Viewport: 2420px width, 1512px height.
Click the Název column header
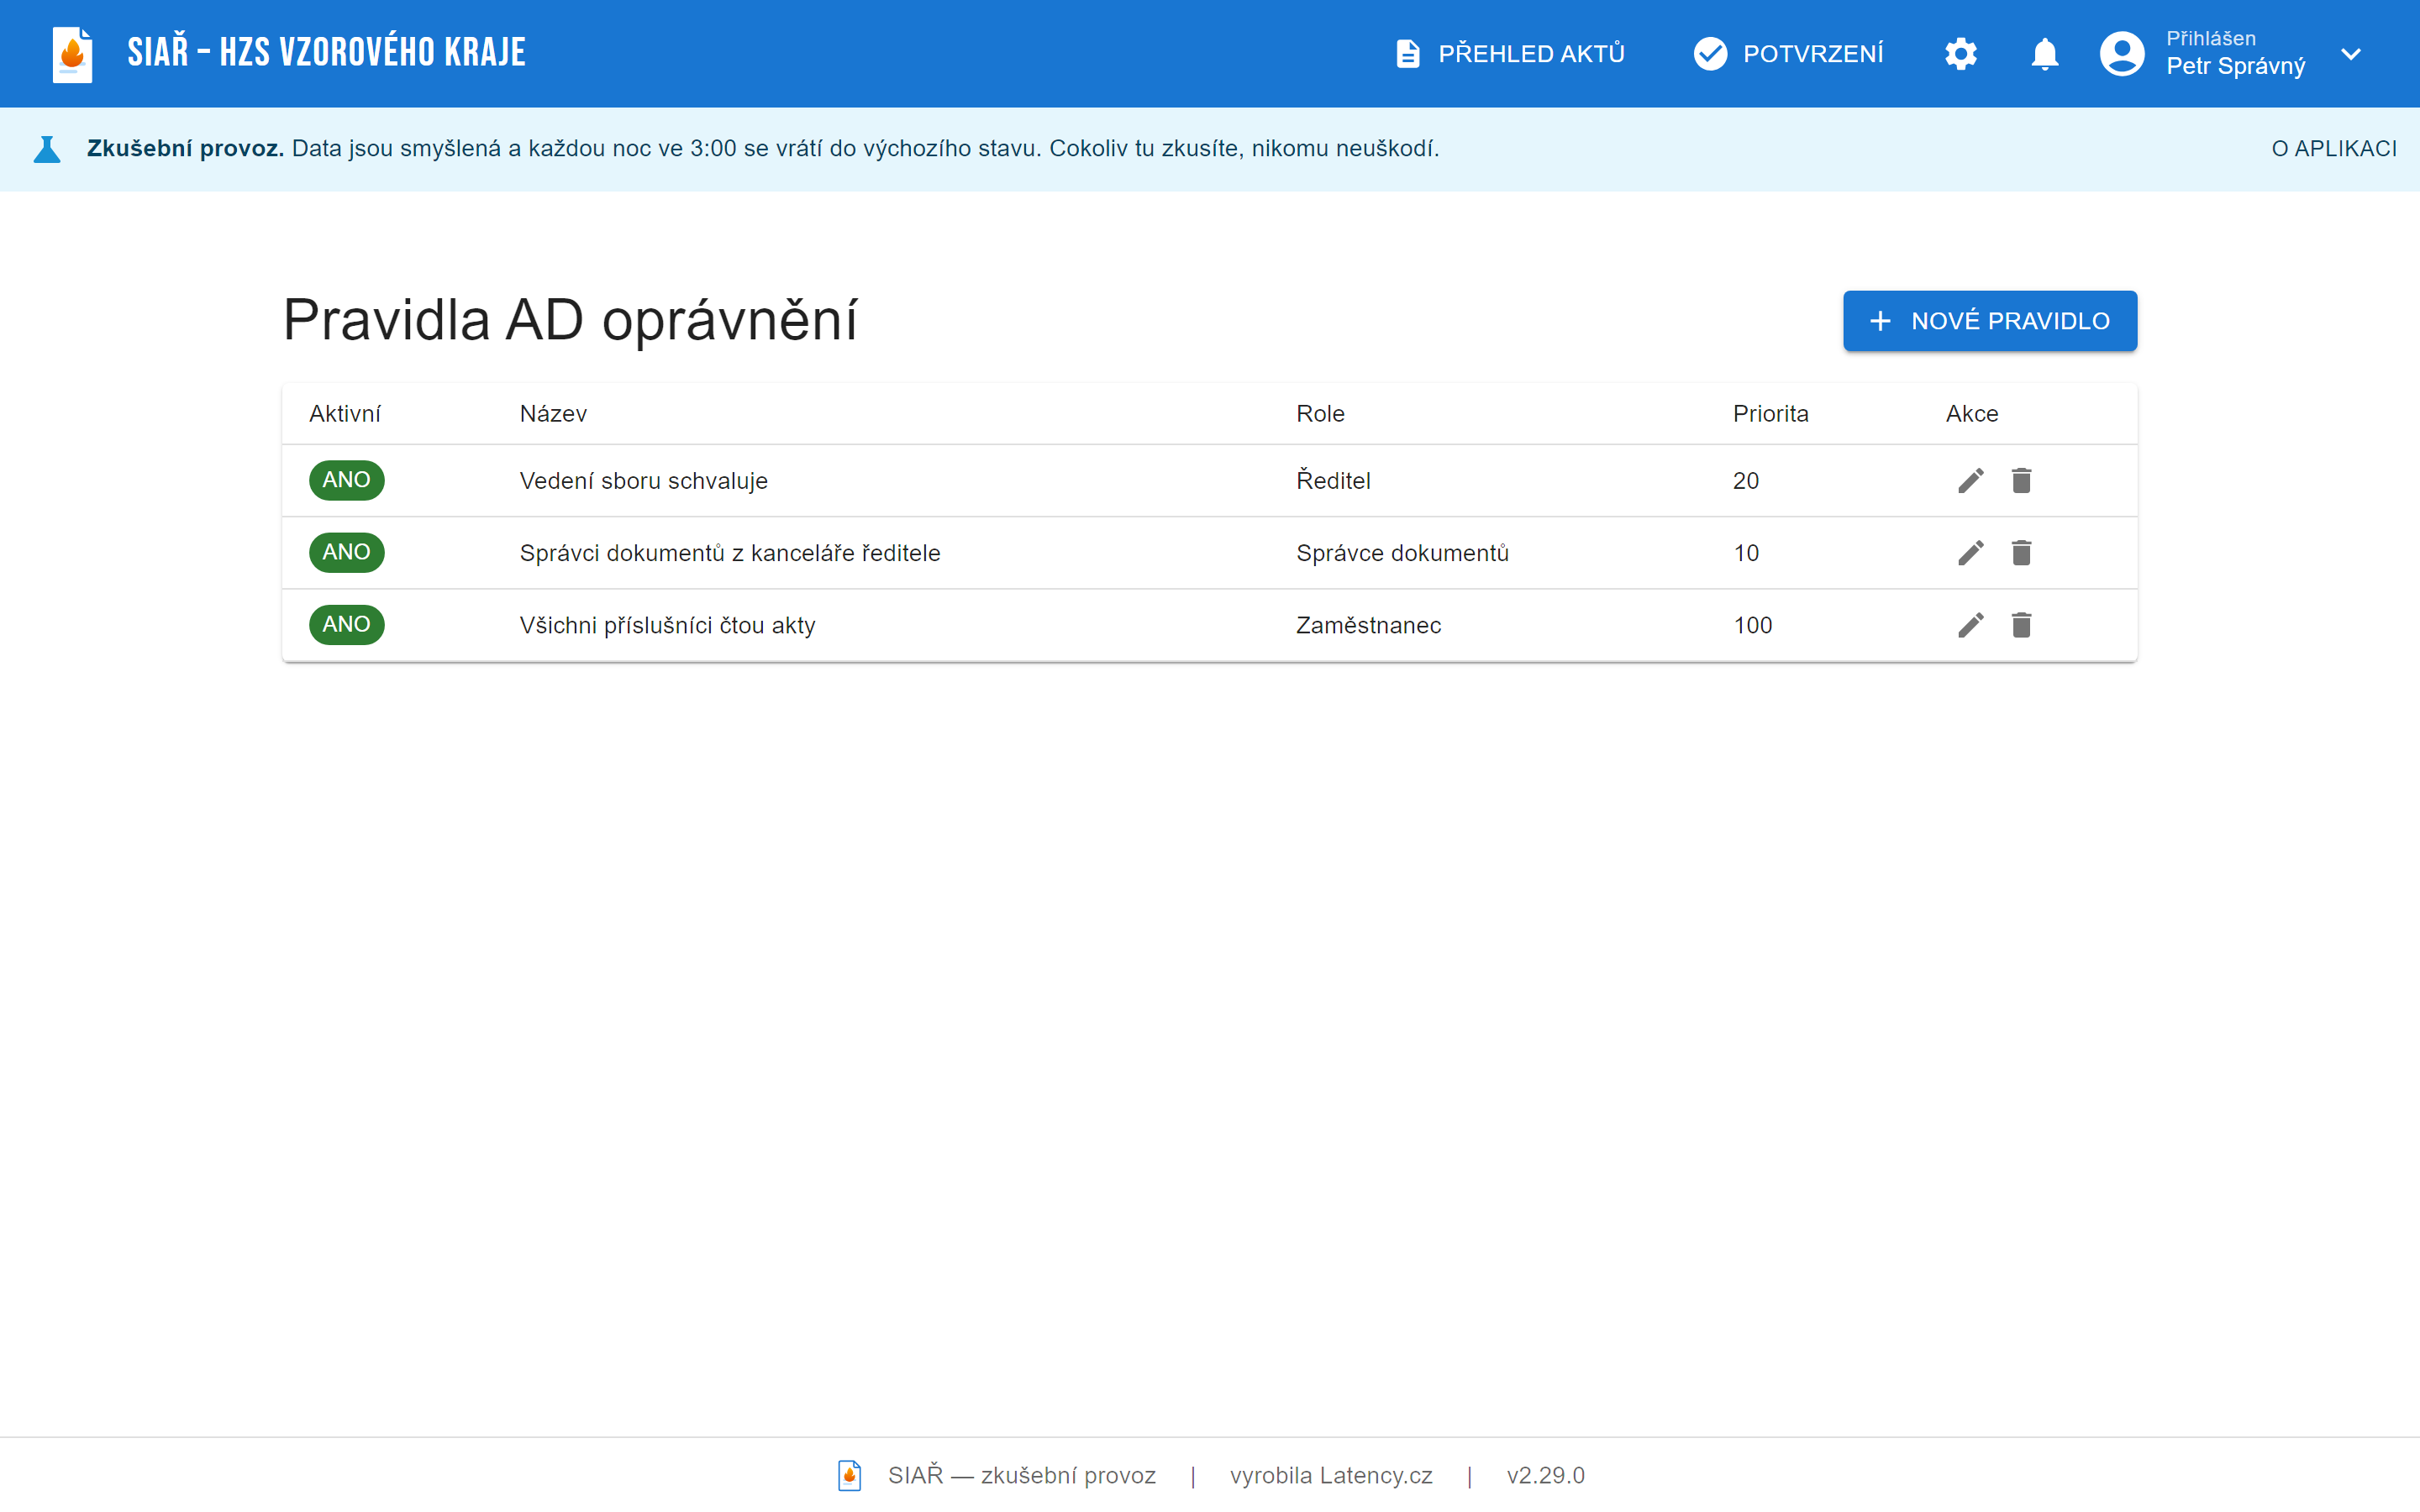[x=553, y=414]
